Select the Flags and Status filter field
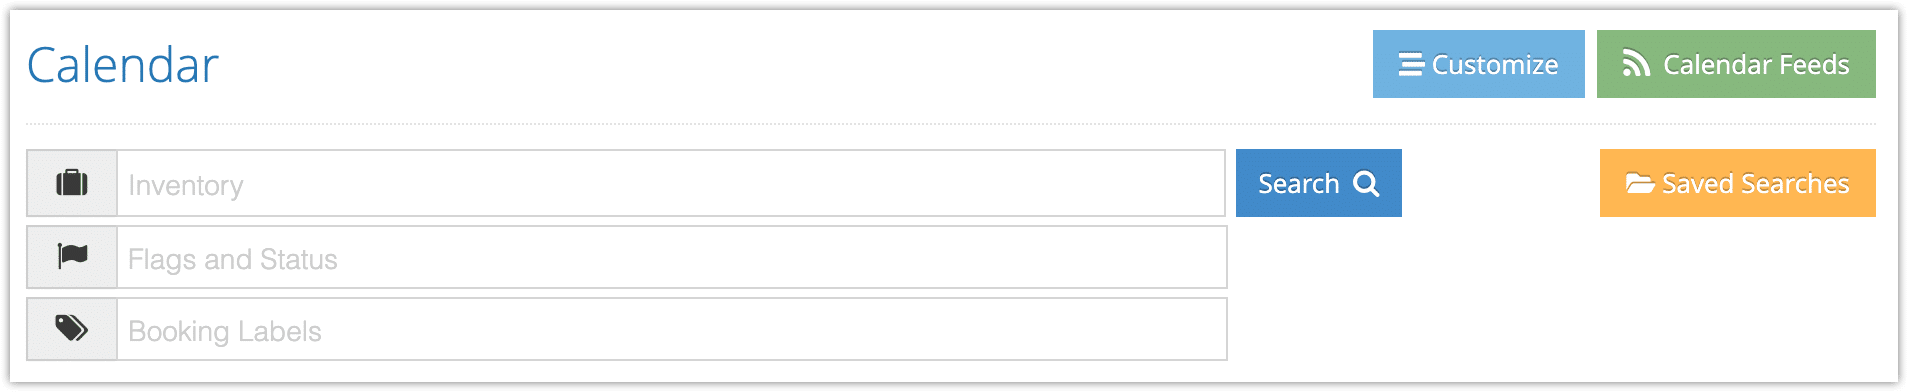The image size is (1908, 392). 672,257
